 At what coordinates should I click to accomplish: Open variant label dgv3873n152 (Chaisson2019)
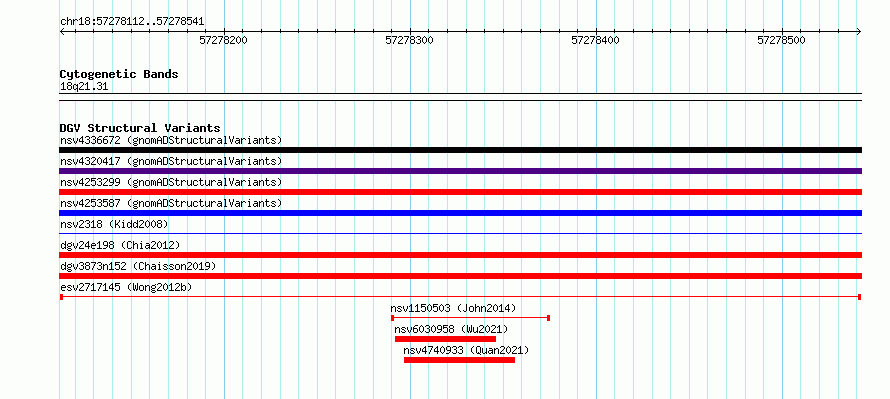pos(138,266)
